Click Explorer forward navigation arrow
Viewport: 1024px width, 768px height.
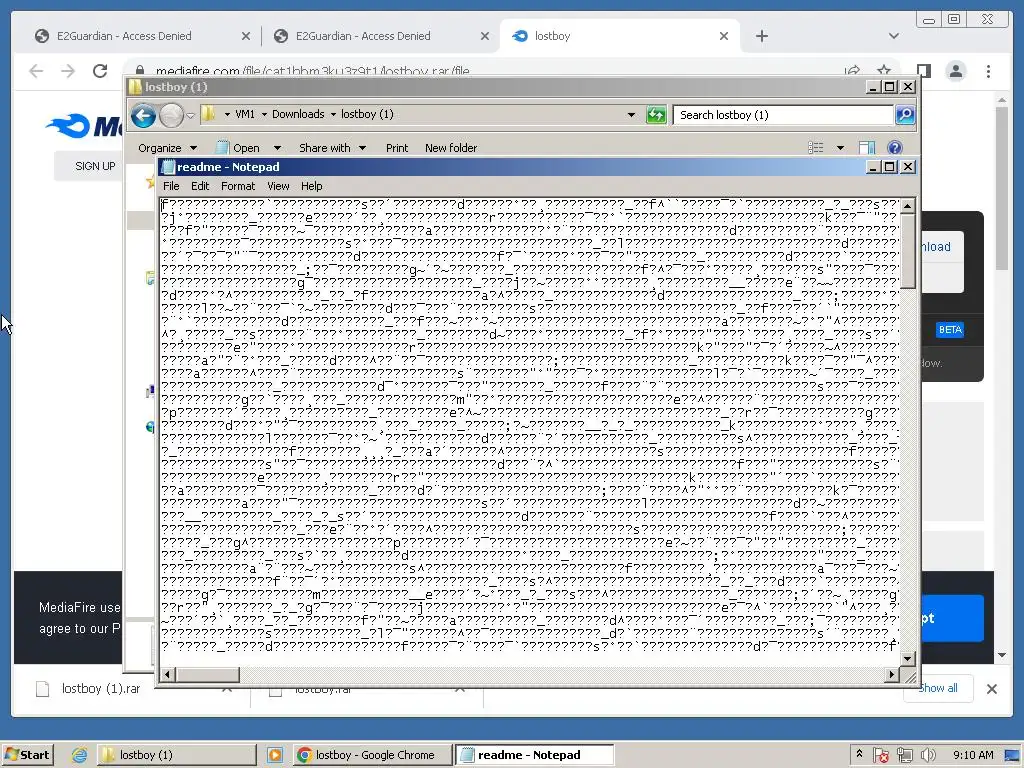click(x=171, y=116)
